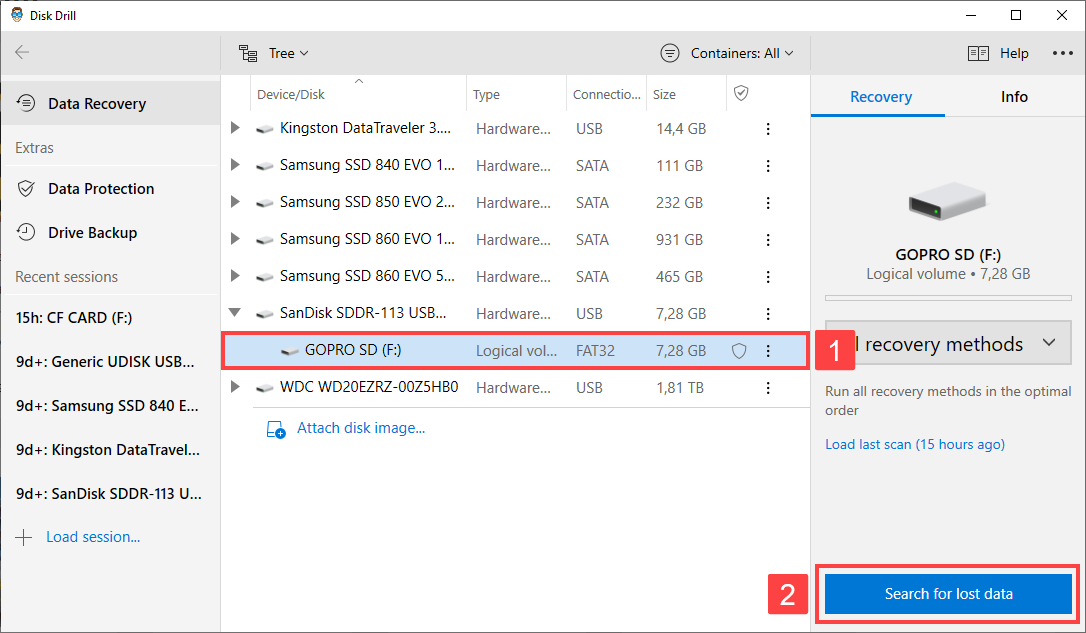Viewport: 1086px width, 633px height.
Task: Open options menu for Samsung SSD 850 EVO
Action: [768, 203]
